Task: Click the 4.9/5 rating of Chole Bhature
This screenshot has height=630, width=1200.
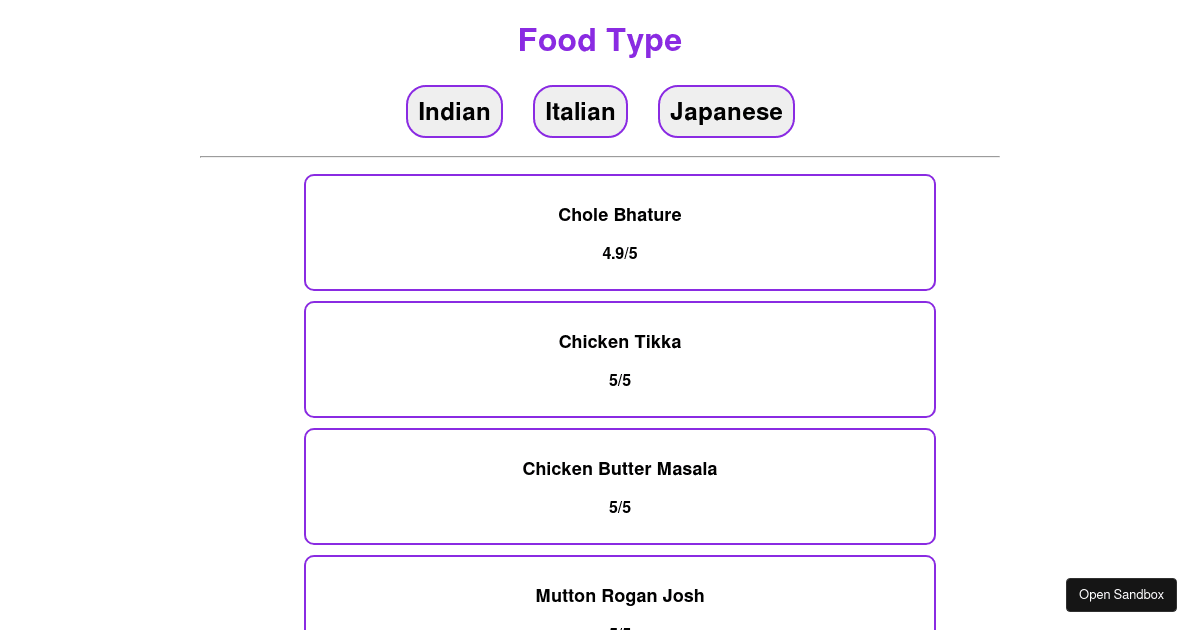Action: point(620,253)
